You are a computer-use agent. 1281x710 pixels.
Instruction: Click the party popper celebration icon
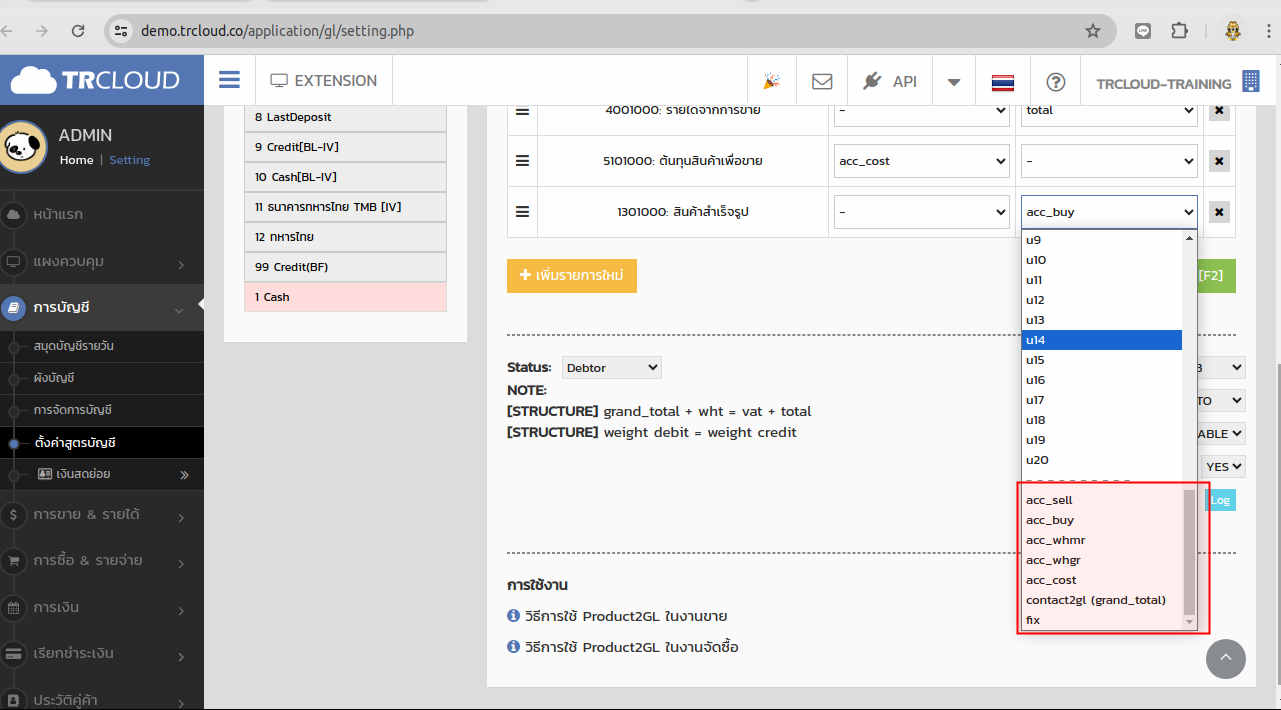point(772,81)
